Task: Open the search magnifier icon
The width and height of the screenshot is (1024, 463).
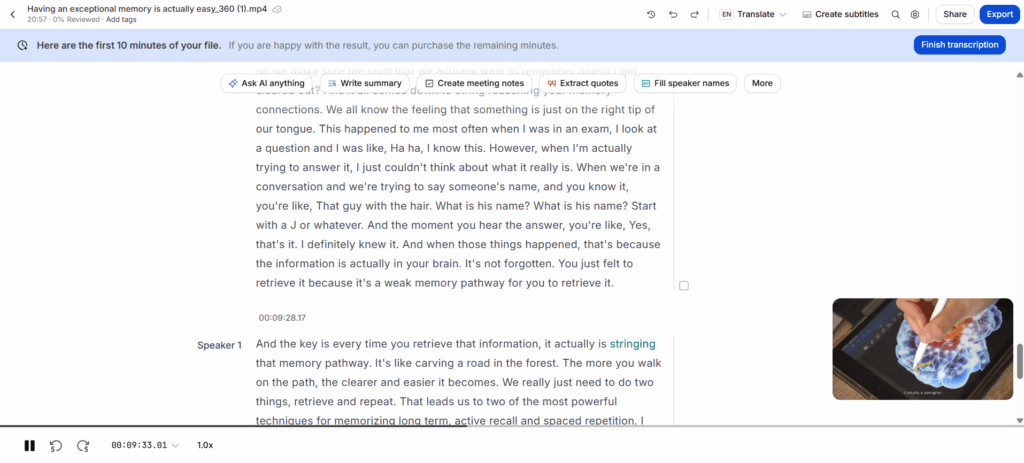Action: (895, 14)
